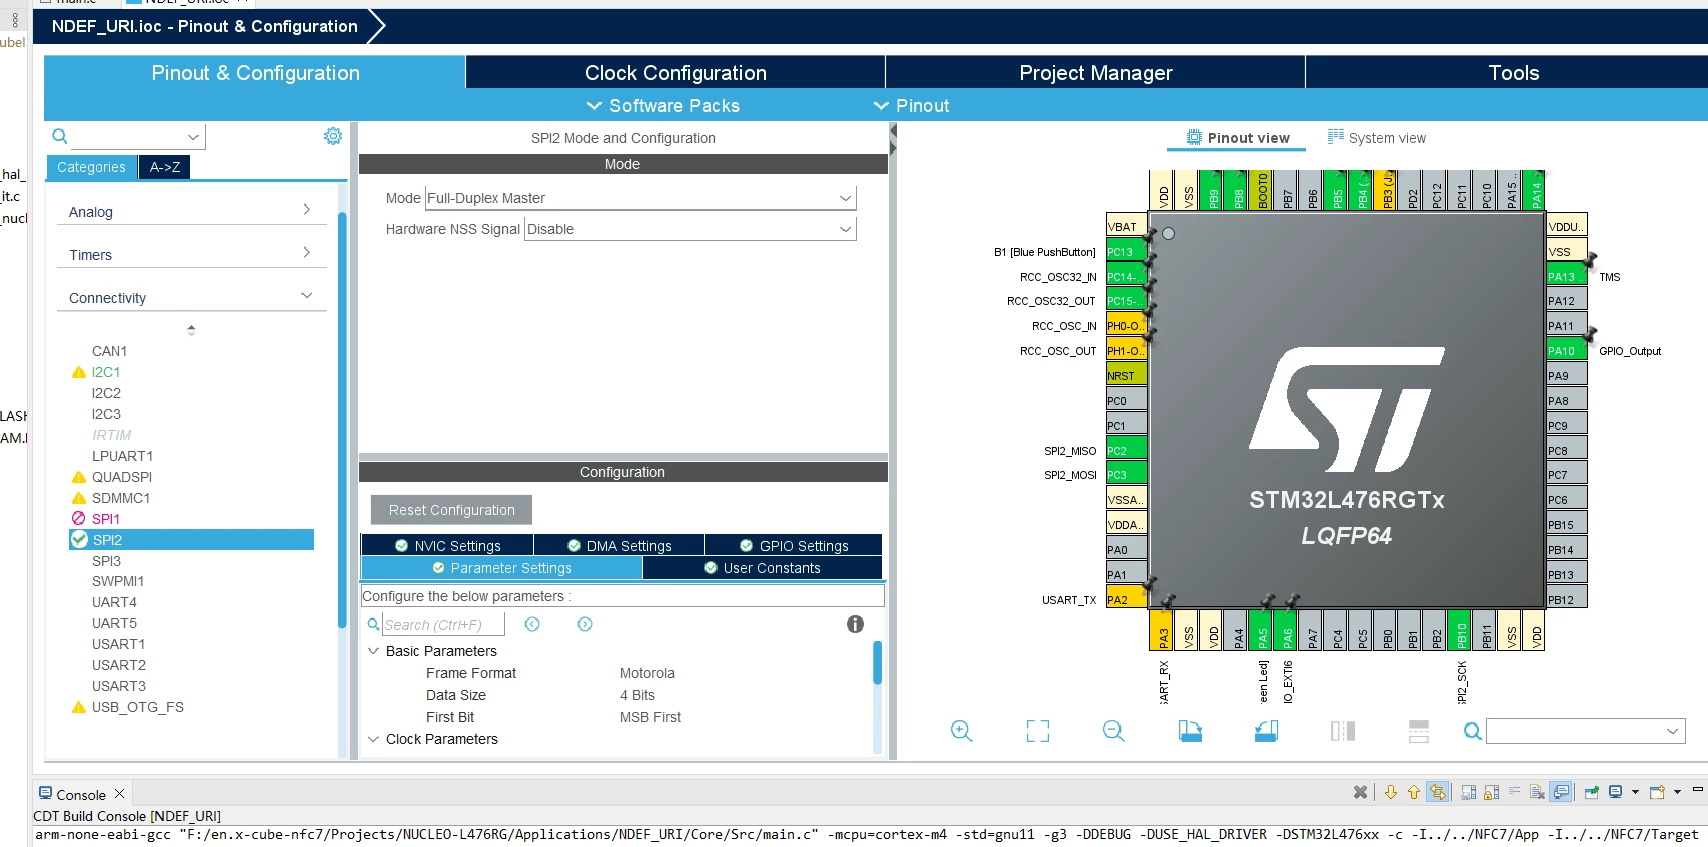Click the pin search magnifier icon

1472,731
